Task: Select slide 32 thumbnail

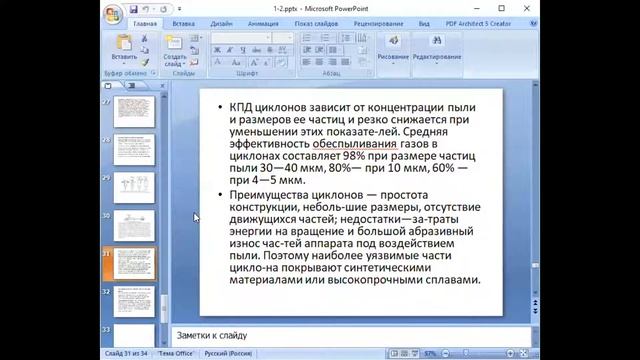Action: coord(134,302)
